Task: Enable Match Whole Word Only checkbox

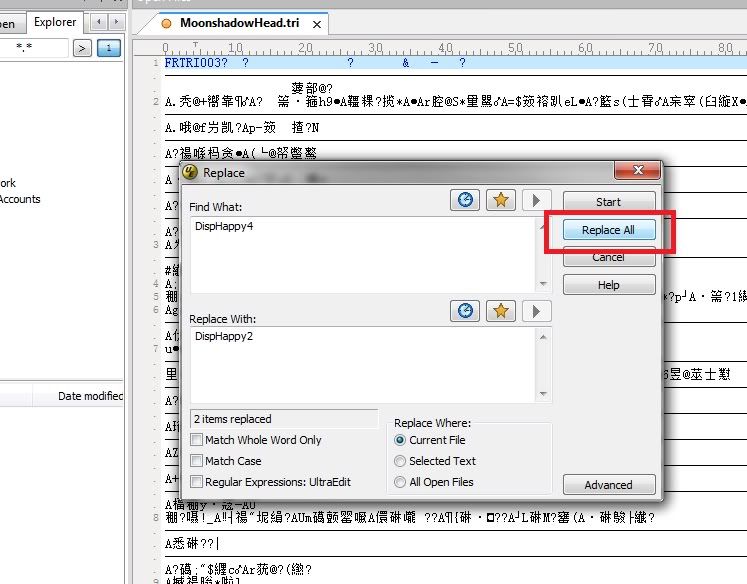Action: point(197,440)
